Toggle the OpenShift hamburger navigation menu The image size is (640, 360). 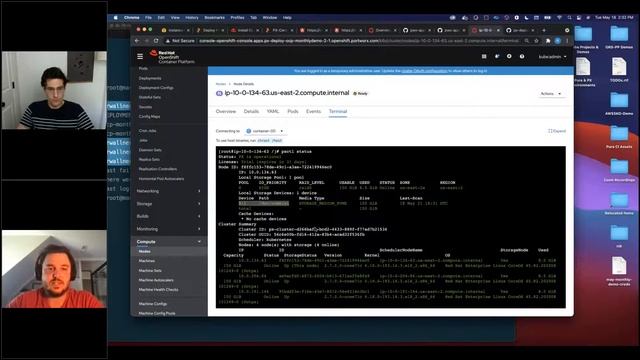(x=140, y=56)
